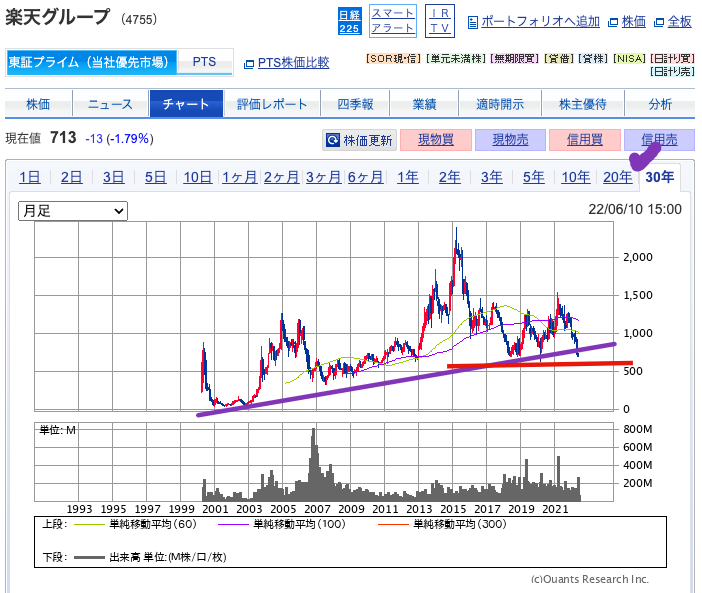
Task: Select the 10年 chart period
Action: click(x=576, y=177)
